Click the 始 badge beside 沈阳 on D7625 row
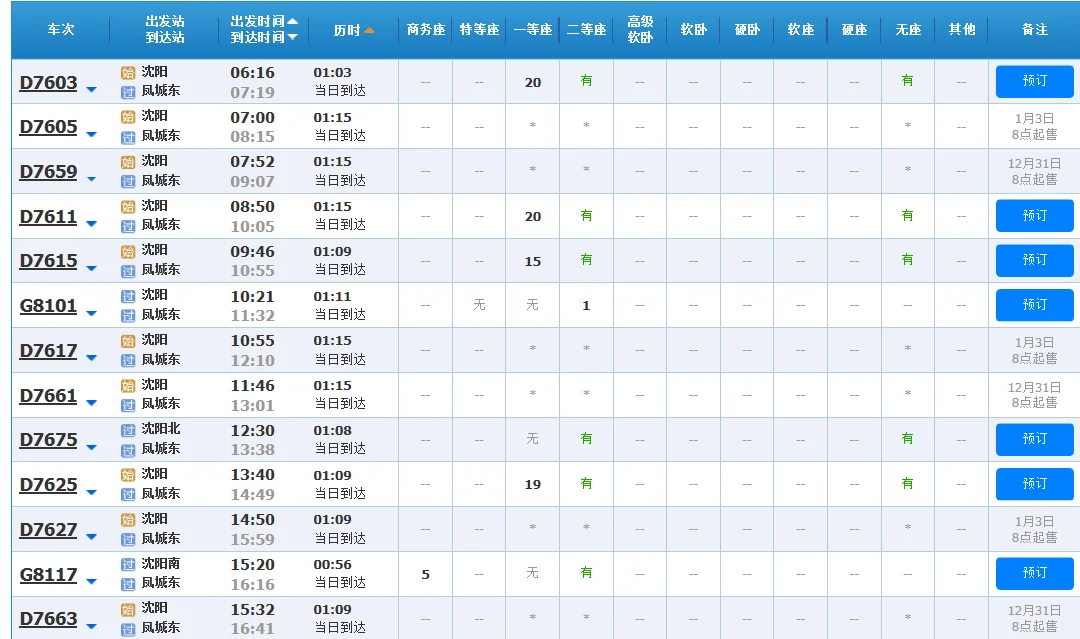Screen dimensions: 1080x639 coord(128,474)
